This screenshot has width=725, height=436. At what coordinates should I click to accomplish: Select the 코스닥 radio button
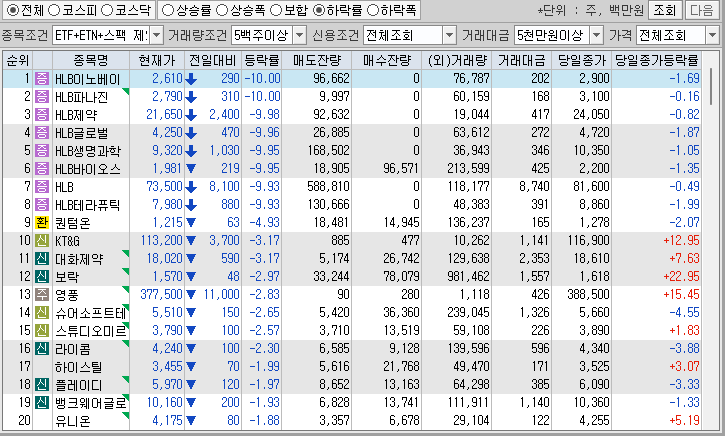pos(107,10)
